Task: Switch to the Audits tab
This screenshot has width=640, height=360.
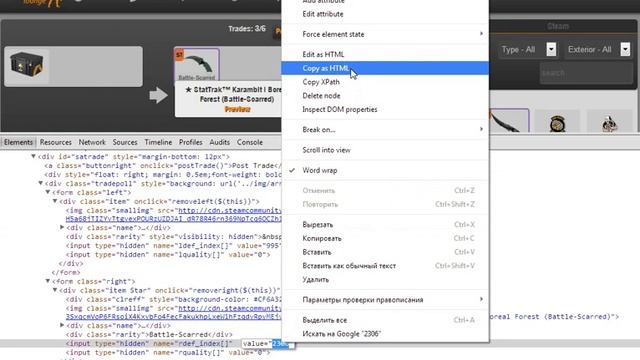Action: click(220, 142)
